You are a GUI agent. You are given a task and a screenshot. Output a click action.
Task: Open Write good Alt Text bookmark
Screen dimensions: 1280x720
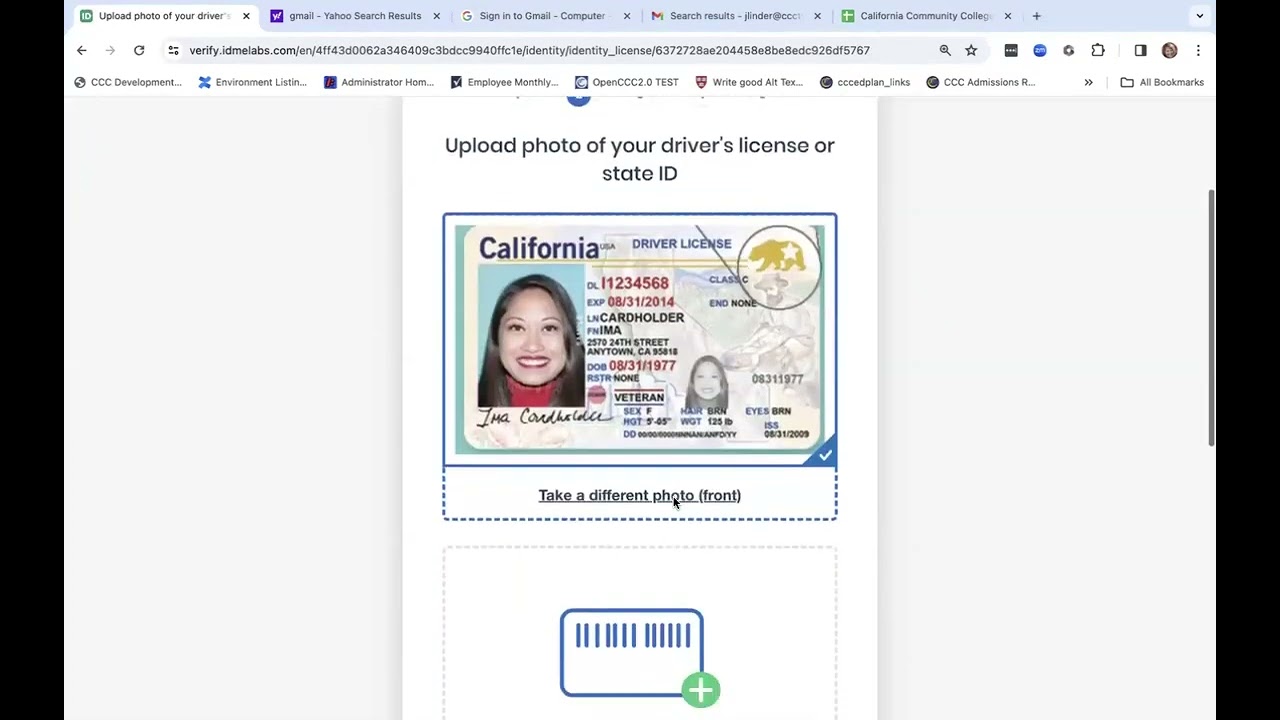750,82
